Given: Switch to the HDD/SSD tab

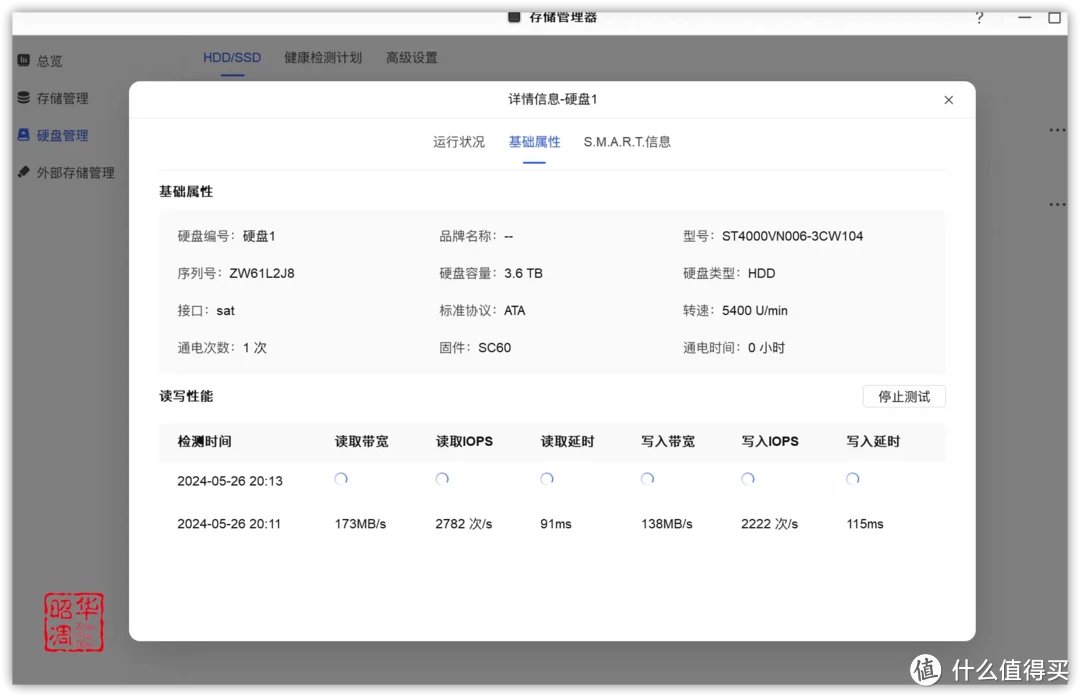Looking at the screenshot, I should (x=232, y=57).
